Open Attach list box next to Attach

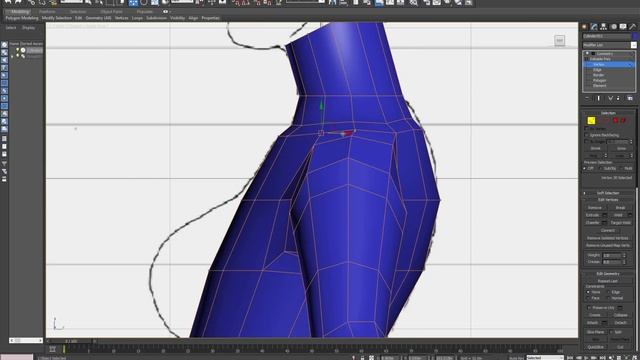click(604, 323)
